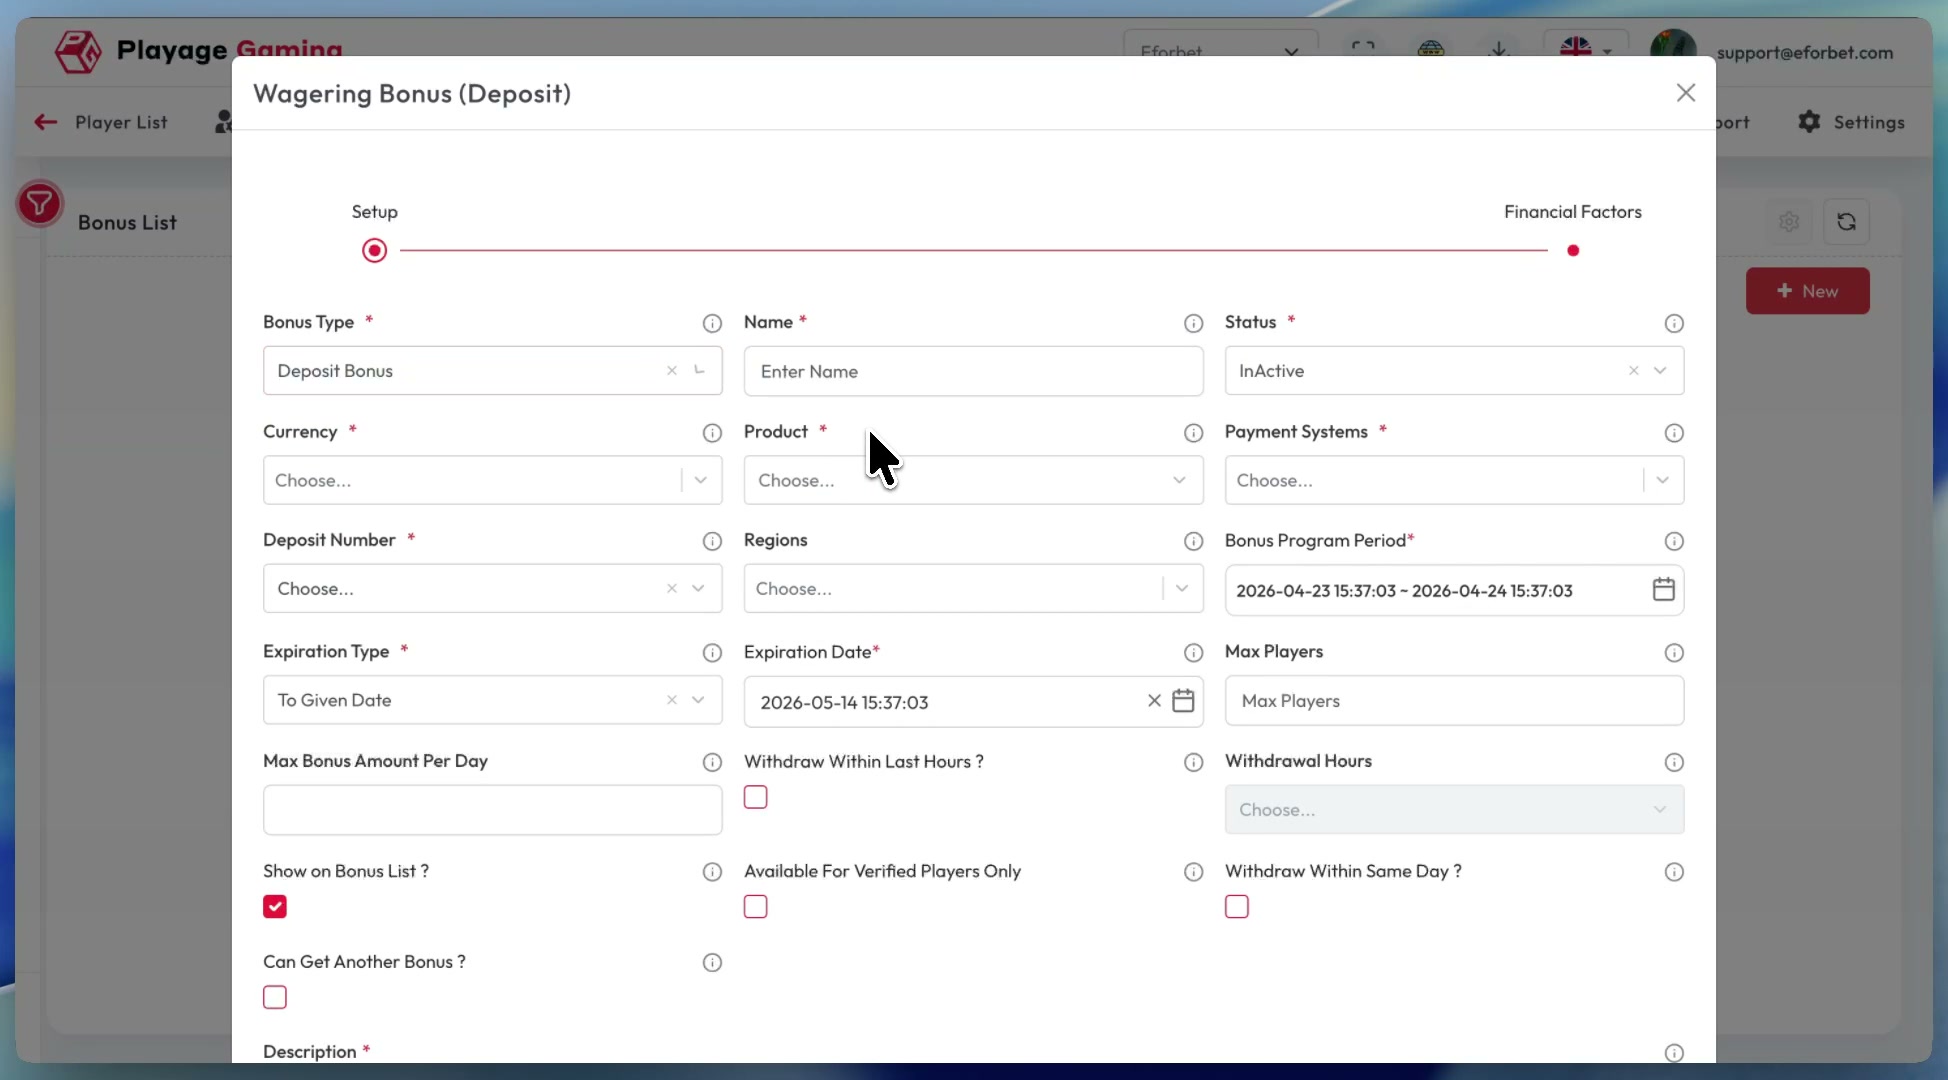This screenshot has height=1080, width=1948.
Task: Open the Expiration Type dropdown
Action: (x=492, y=700)
